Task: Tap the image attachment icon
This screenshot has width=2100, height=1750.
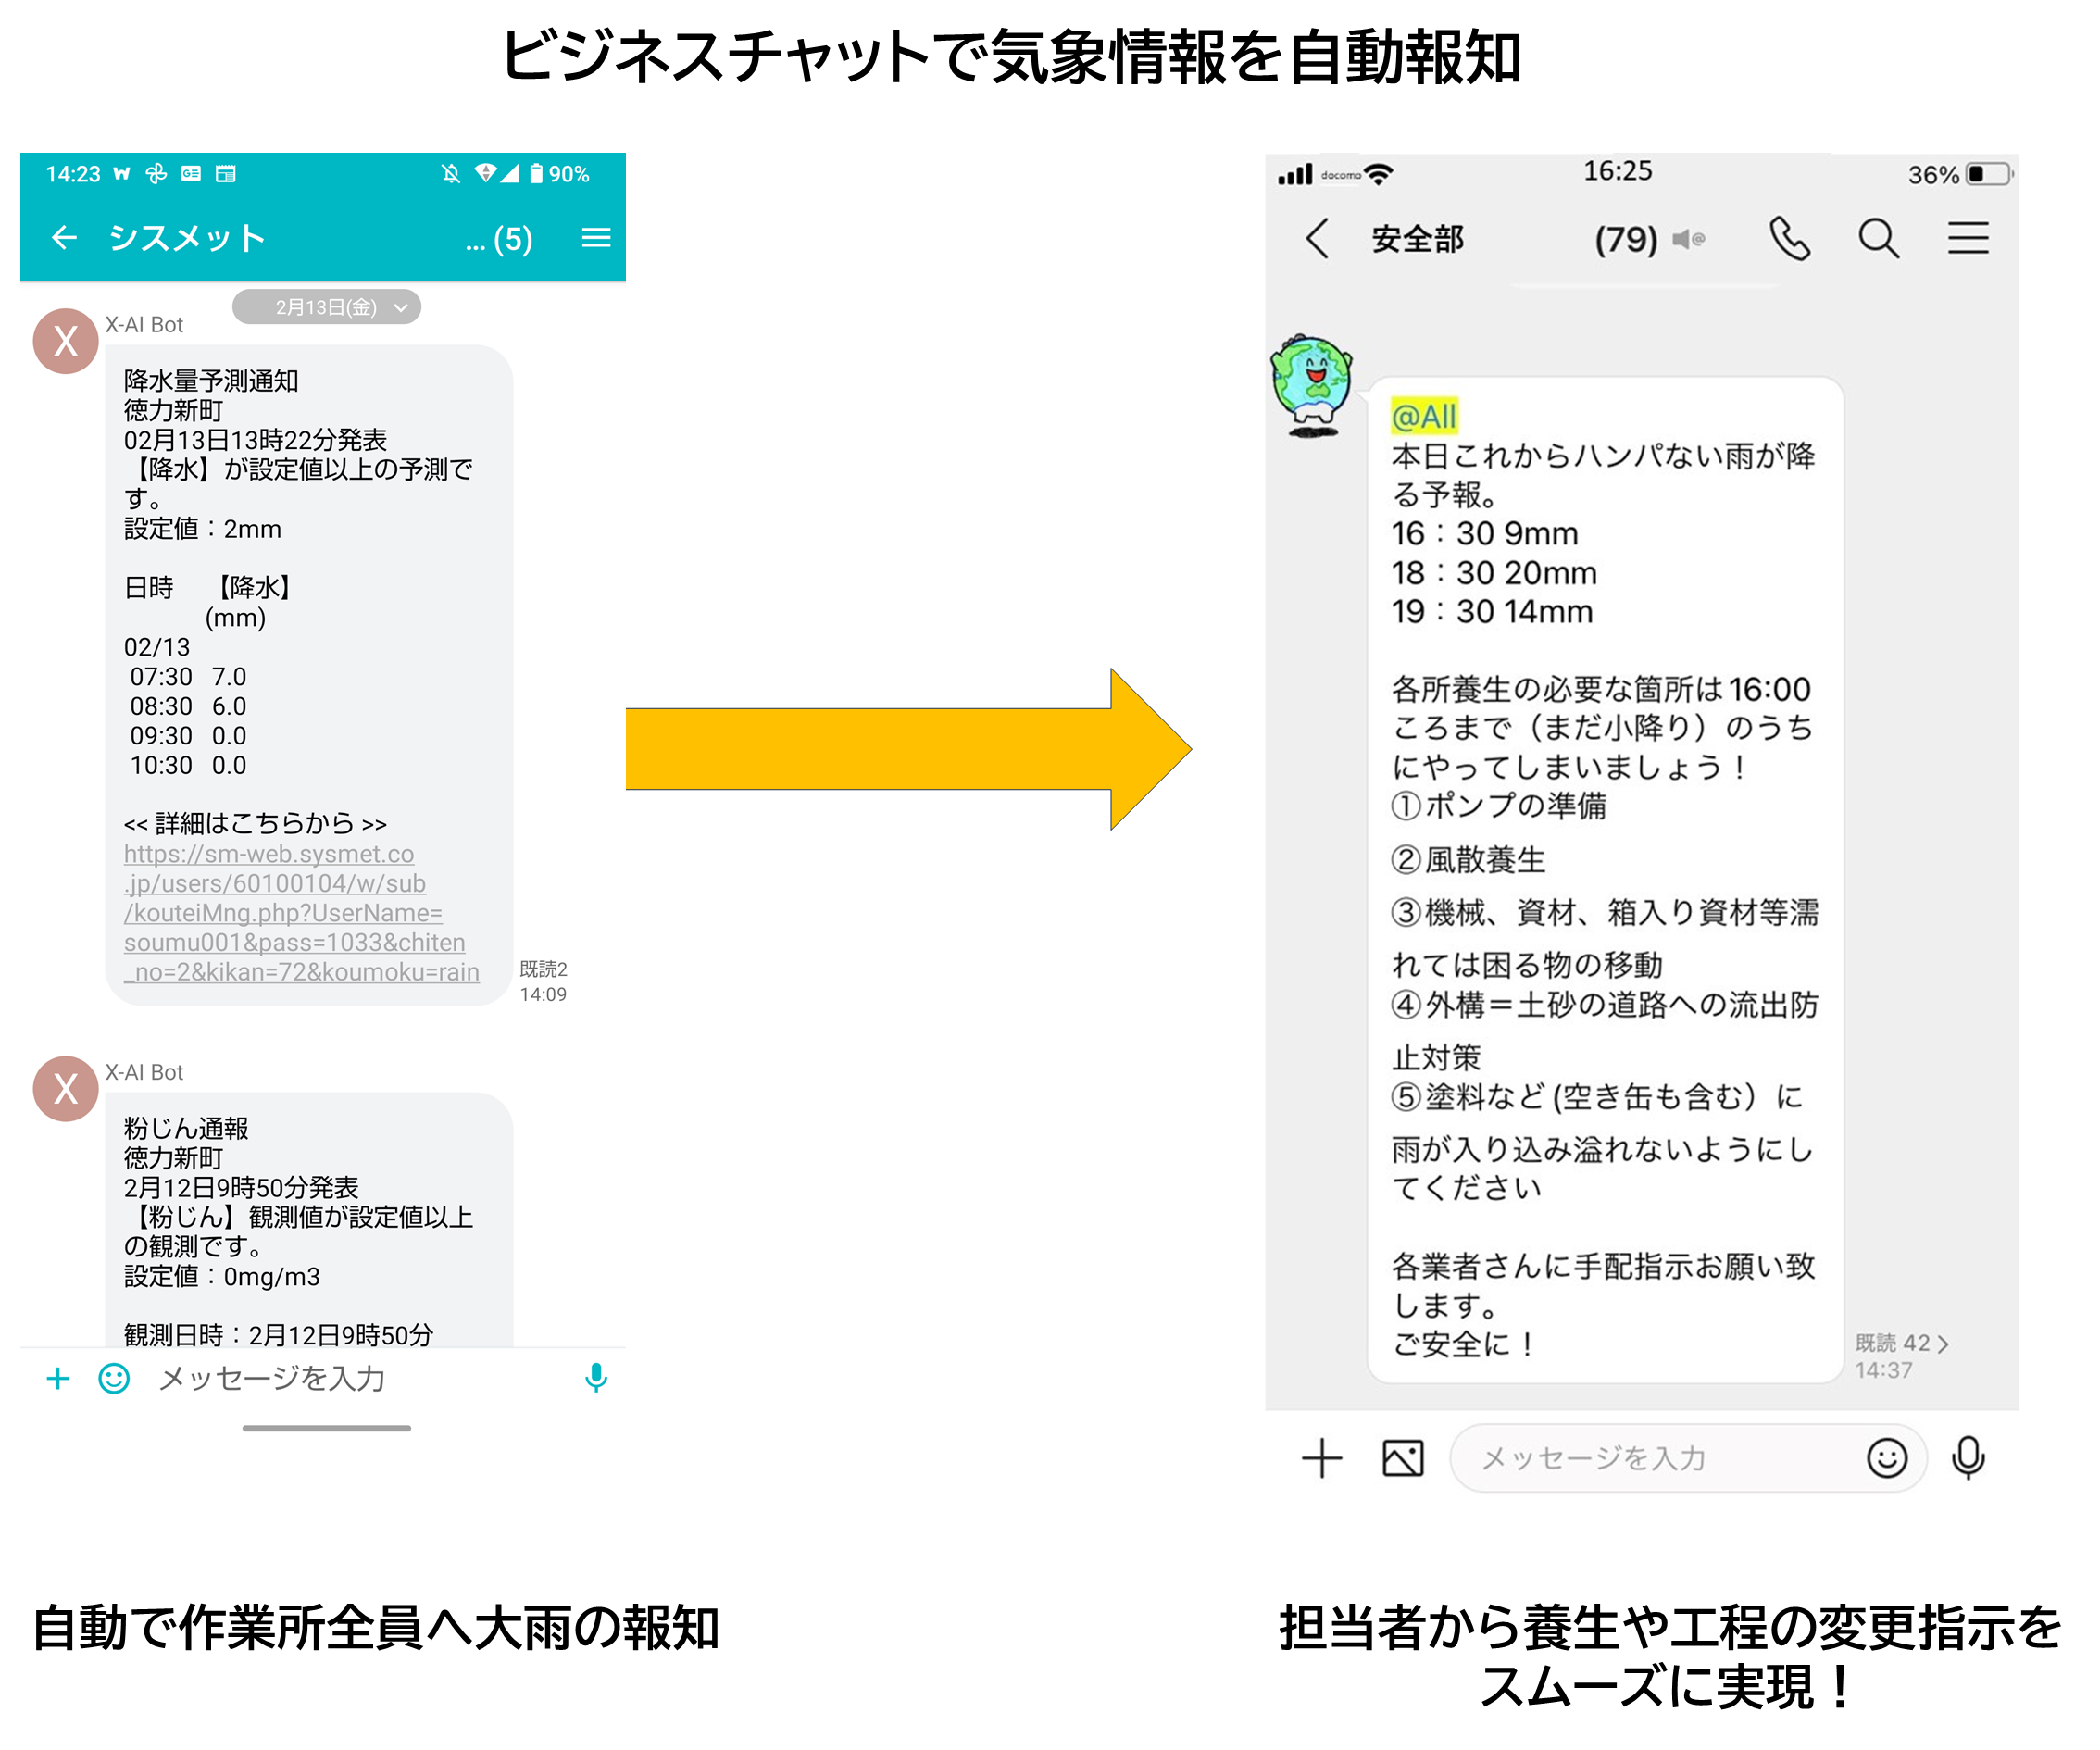Action: click(x=1402, y=1458)
